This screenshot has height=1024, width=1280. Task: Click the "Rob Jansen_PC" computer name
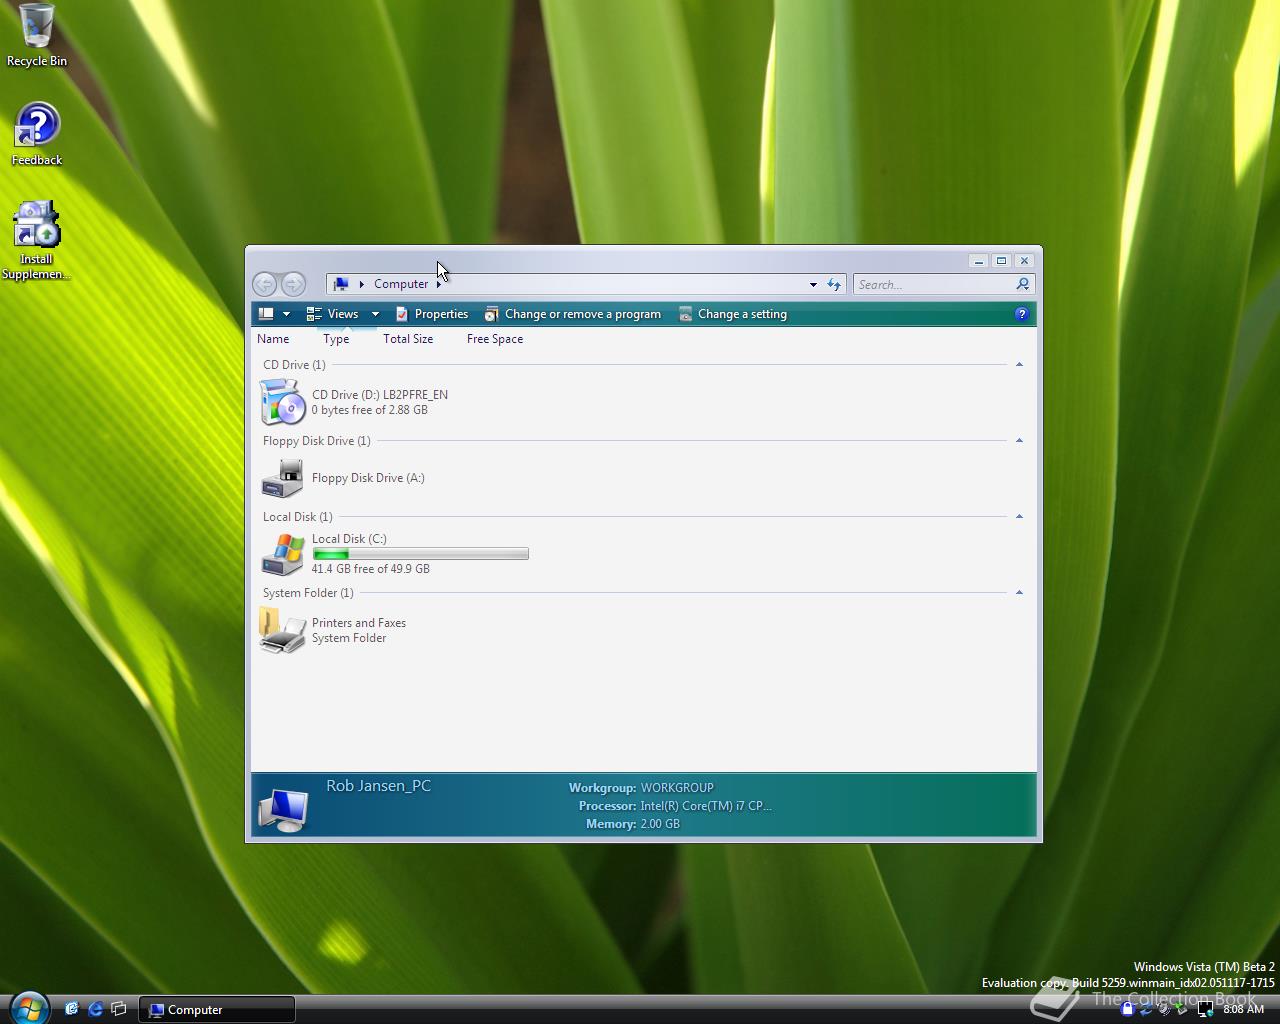[379, 786]
